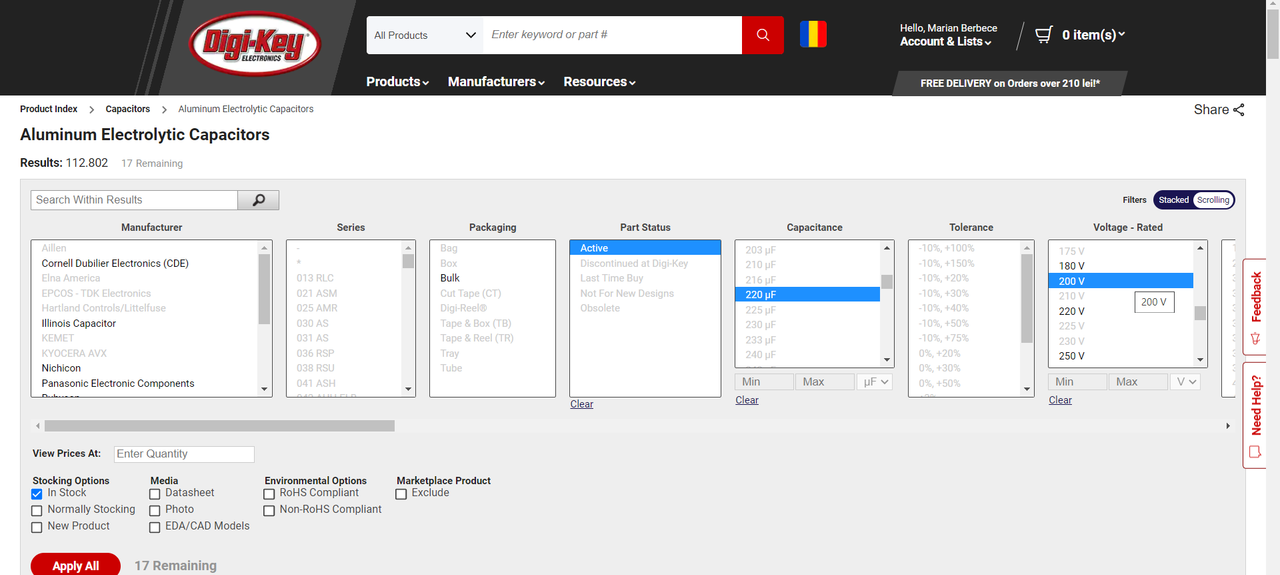
Task: Focus the Enter Quantity price field
Action: click(x=184, y=454)
